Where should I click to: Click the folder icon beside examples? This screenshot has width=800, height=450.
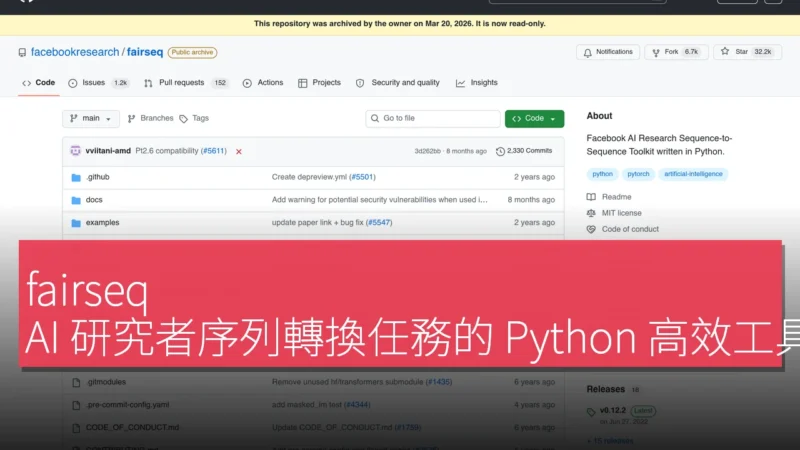click(x=76, y=223)
